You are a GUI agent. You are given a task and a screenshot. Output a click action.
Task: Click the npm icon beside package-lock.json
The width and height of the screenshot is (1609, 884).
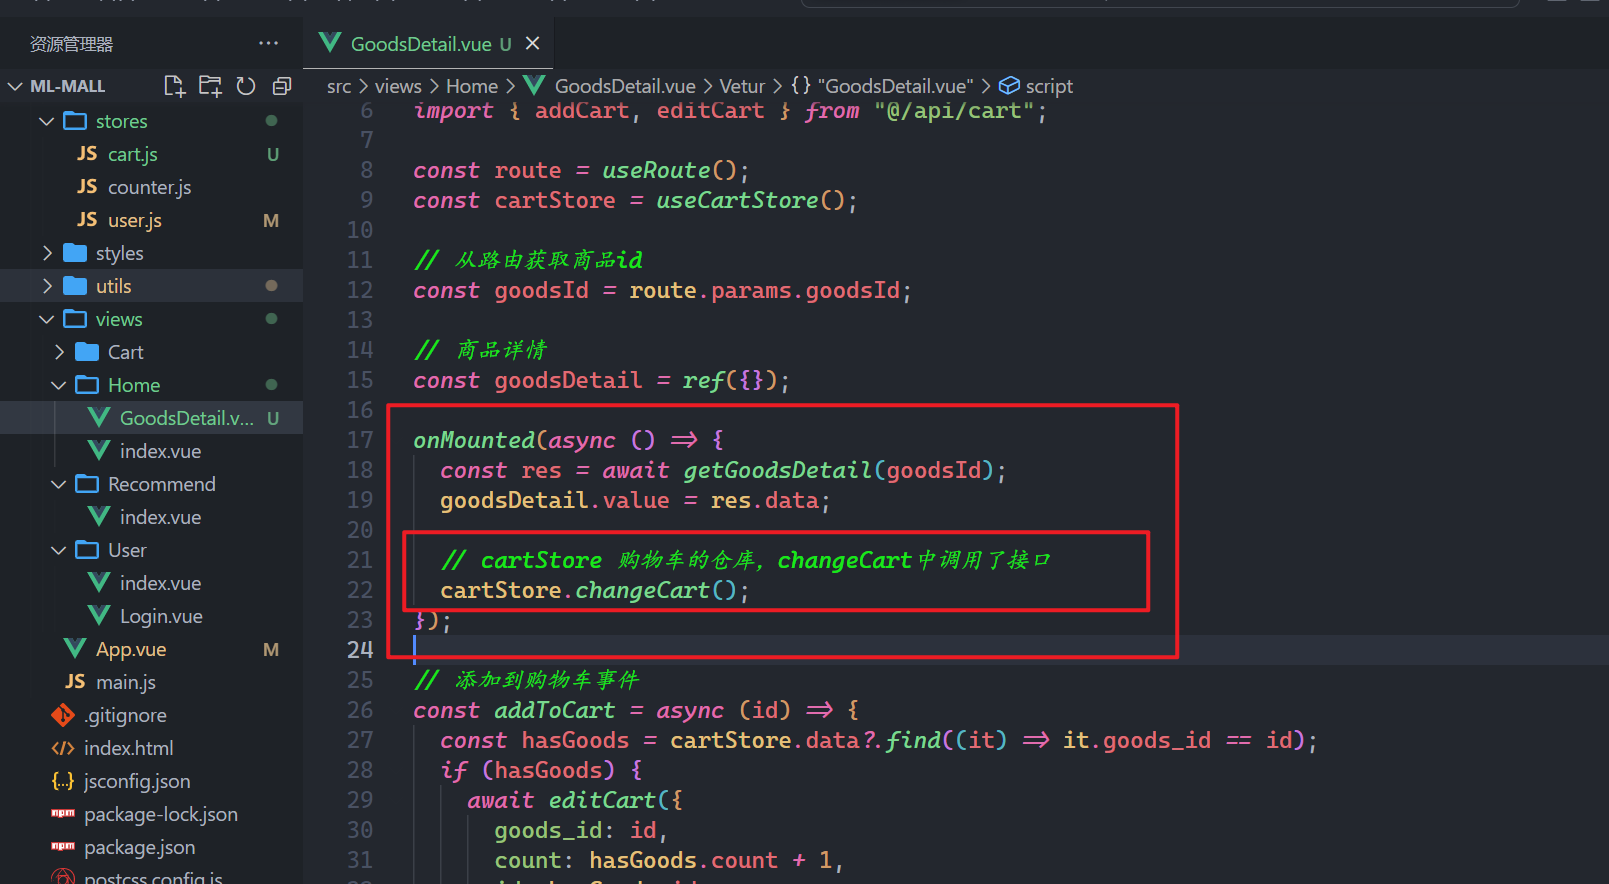(x=63, y=814)
